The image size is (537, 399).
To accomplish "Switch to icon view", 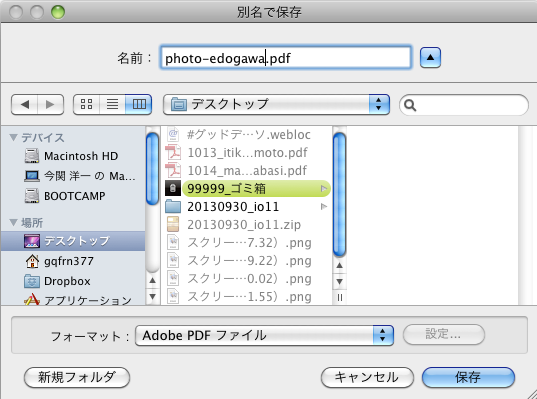I will (x=86, y=104).
